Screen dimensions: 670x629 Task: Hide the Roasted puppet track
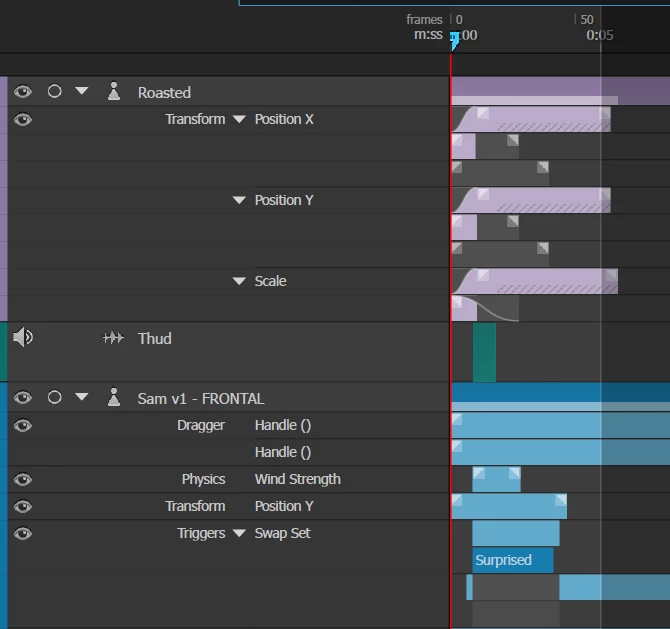click(23, 91)
